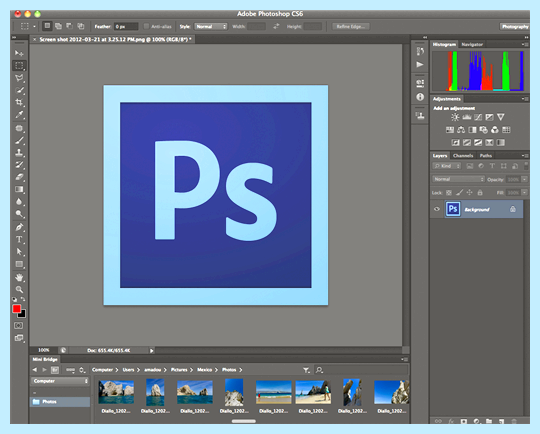The width and height of the screenshot is (540, 434).
Task: Toggle lock all in Layers panel
Action: pyautogui.click(x=480, y=193)
